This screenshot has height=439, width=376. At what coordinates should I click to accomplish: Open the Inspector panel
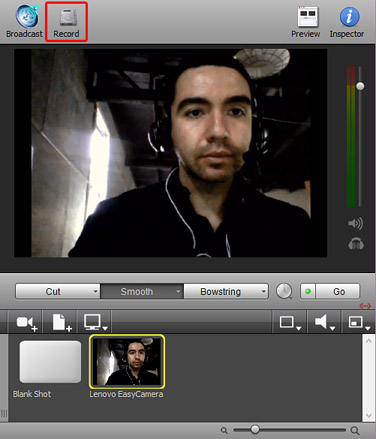click(349, 17)
